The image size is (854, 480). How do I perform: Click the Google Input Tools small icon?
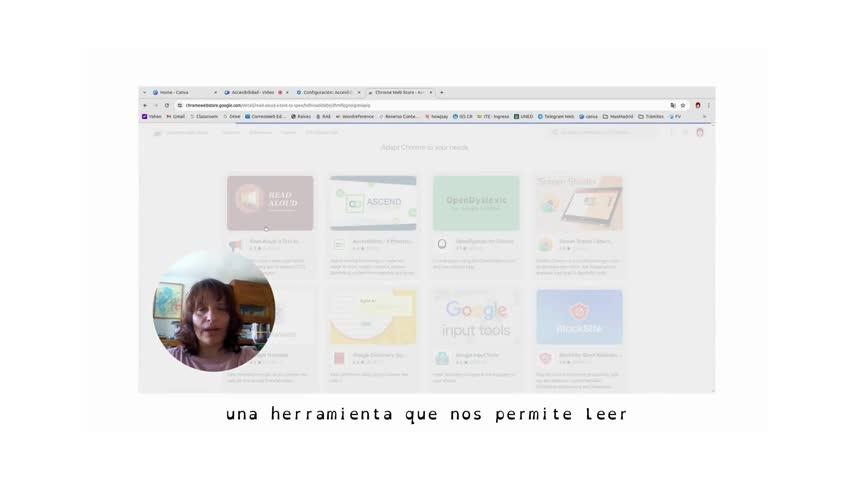click(442, 358)
